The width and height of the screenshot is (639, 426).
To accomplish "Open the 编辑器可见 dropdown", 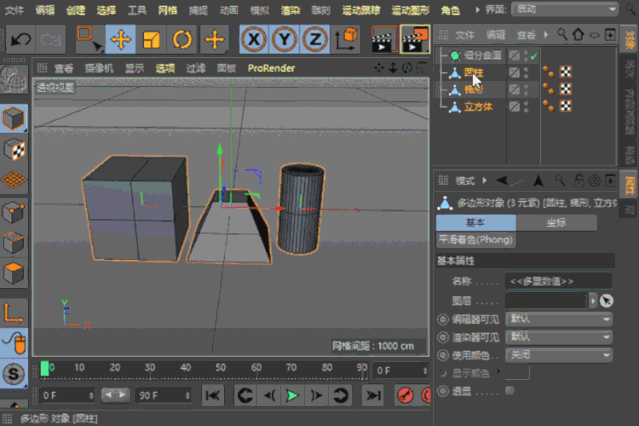I will (x=559, y=319).
